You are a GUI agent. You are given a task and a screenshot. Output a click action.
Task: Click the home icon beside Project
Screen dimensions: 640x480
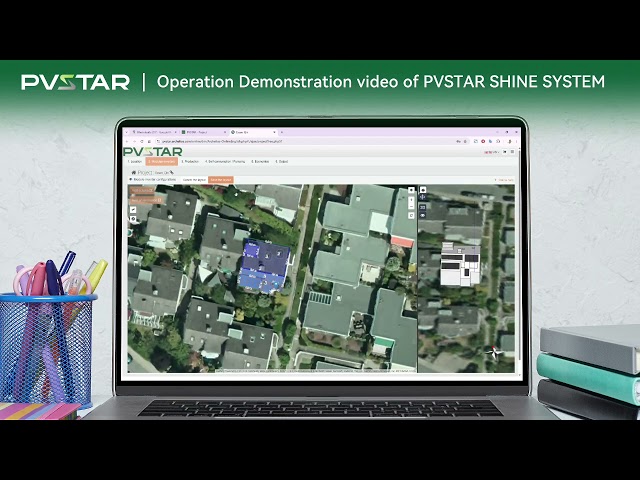click(x=133, y=173)
